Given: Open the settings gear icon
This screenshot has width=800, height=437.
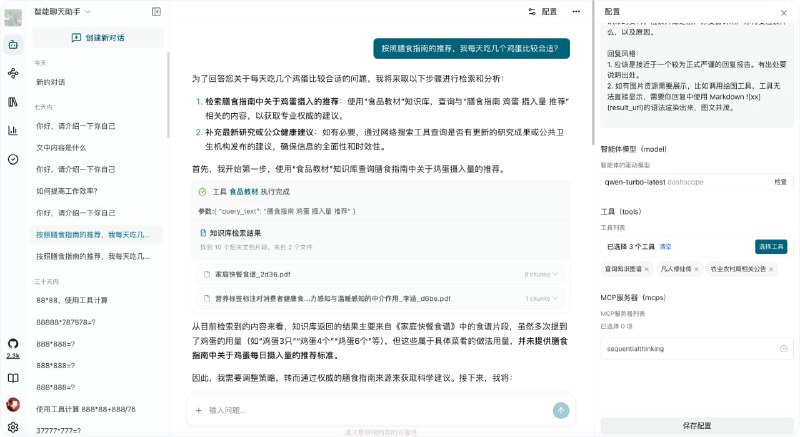Looking at the screenshot, I should point(13,427).
